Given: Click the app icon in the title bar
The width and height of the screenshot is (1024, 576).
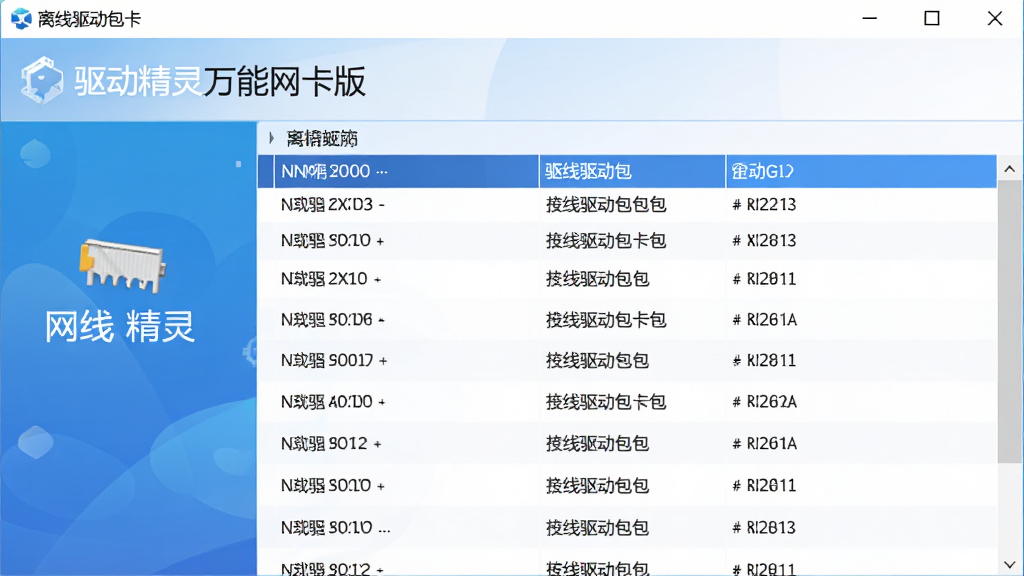Looking at the screenshot, I should [x=21, y=18].
